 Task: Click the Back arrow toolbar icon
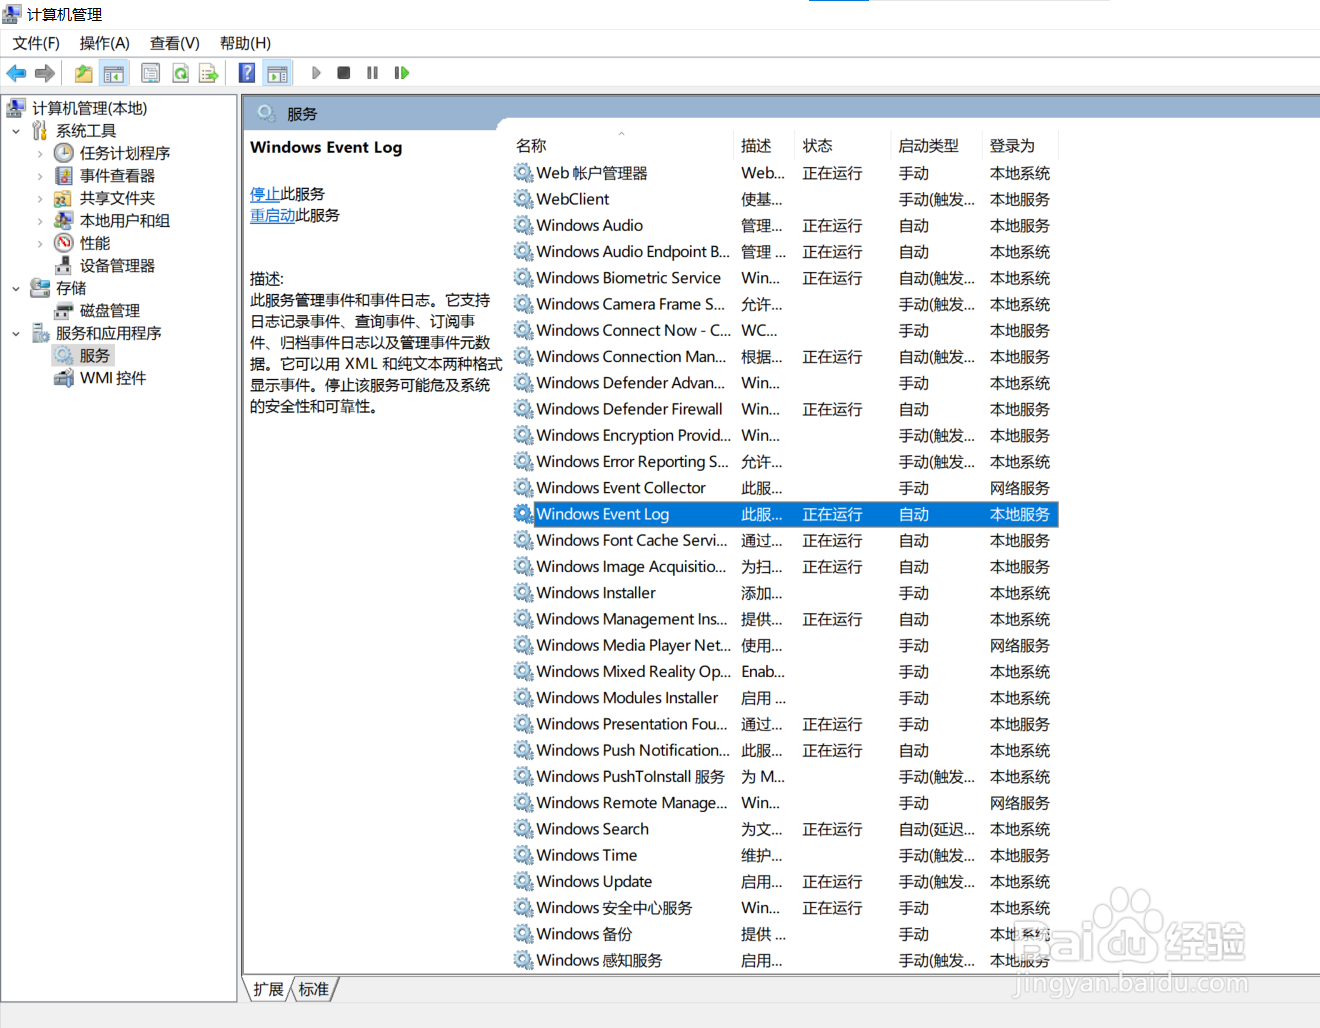coord(16,73)
